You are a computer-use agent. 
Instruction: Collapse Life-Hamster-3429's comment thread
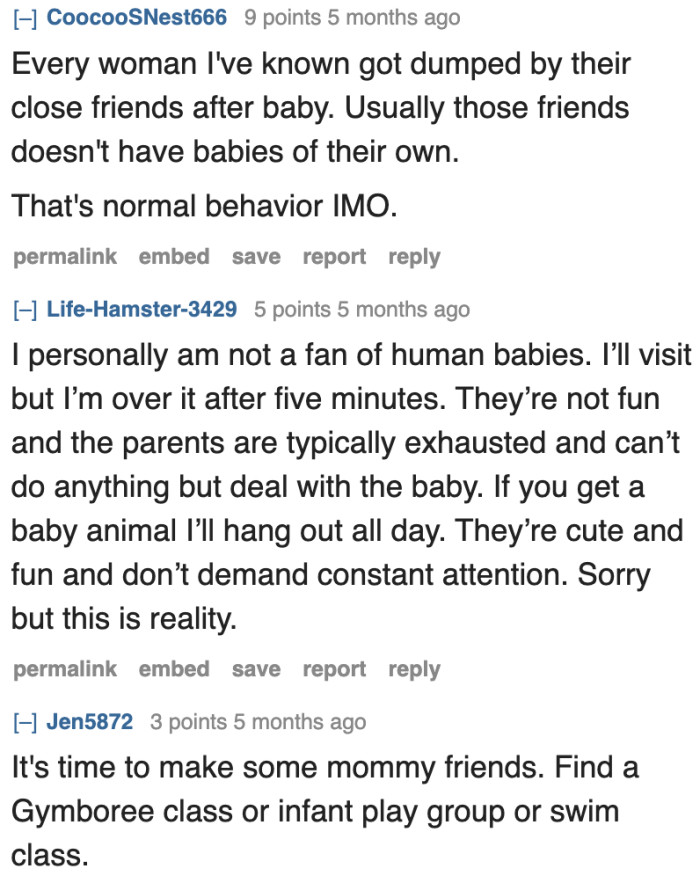[24, 310]
